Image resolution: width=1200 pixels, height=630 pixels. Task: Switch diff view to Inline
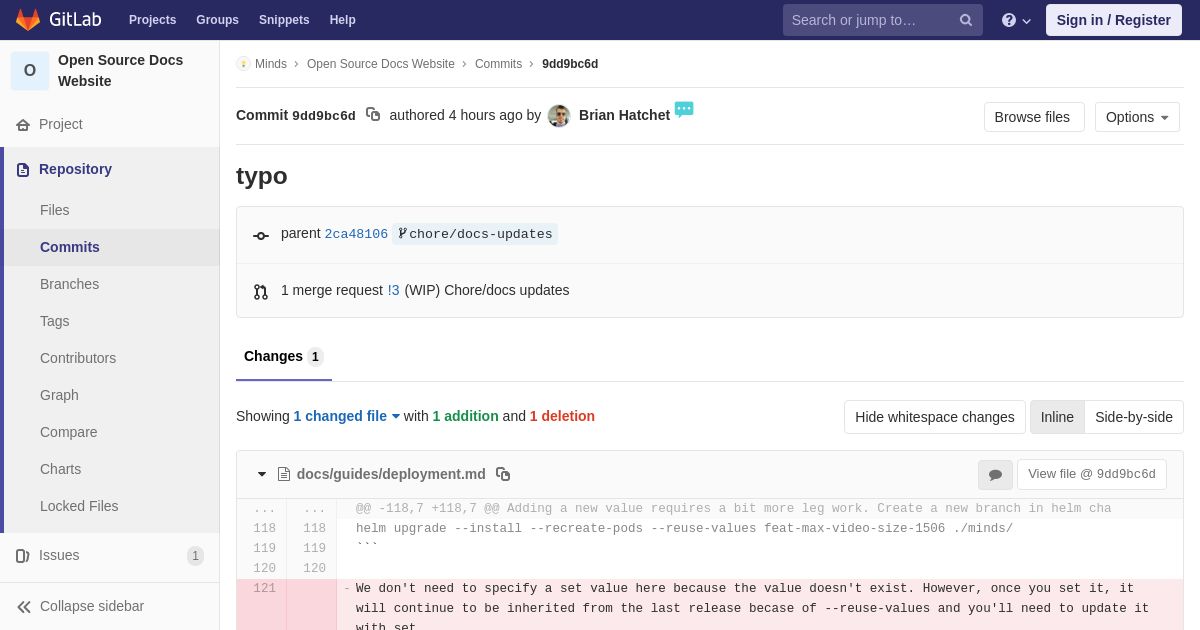(x=1057, y=417)
